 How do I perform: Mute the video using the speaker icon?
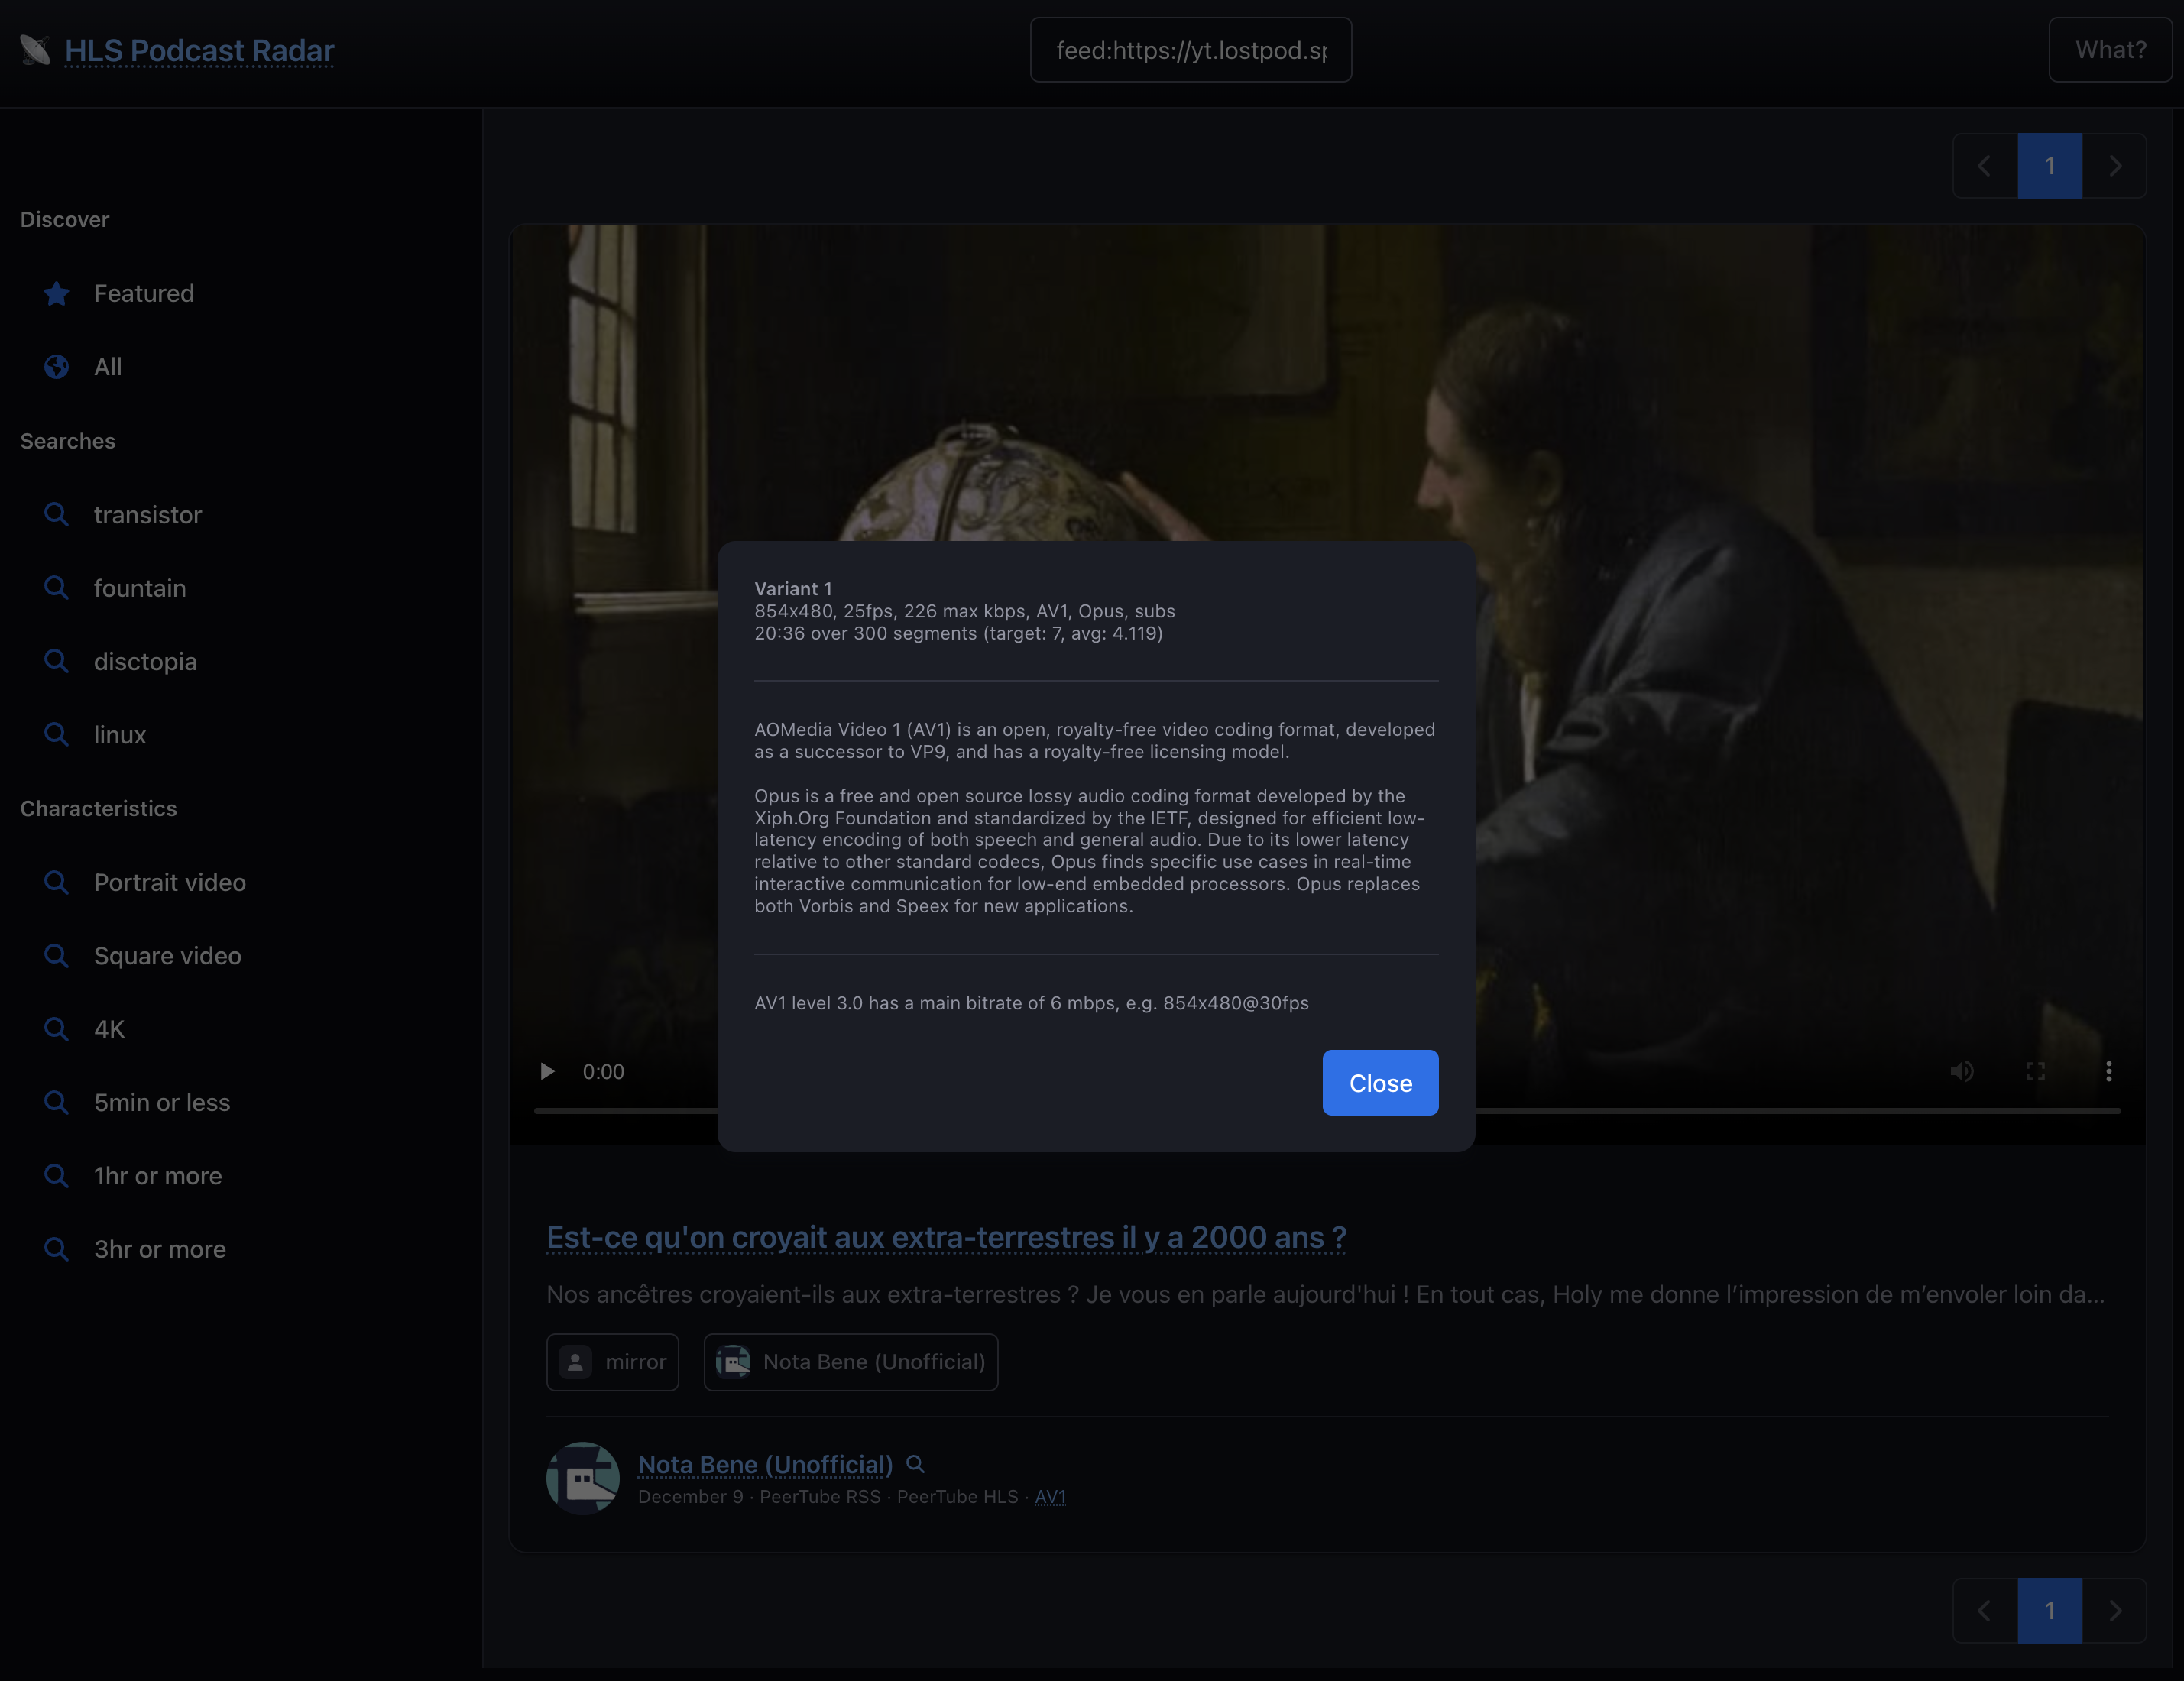pos(1961,1072)
